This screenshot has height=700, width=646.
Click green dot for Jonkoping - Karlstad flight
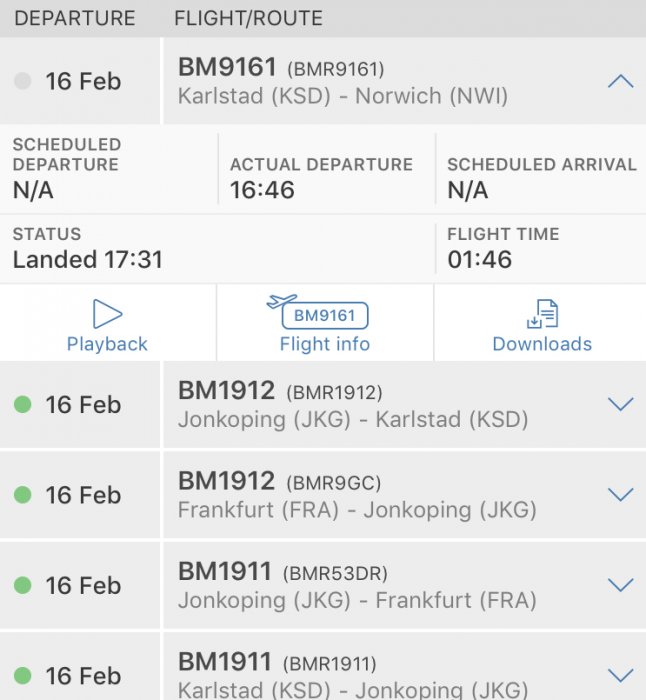(x=23, y=405)
